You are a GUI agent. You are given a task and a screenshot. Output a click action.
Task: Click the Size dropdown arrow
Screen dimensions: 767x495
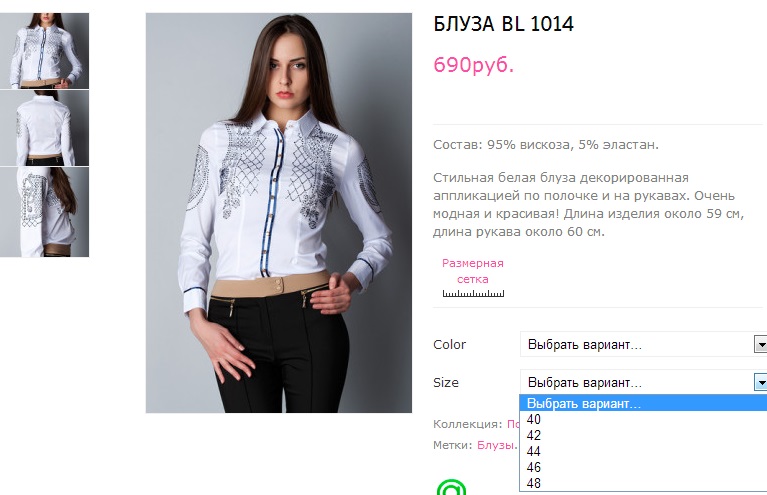(760, 383)
